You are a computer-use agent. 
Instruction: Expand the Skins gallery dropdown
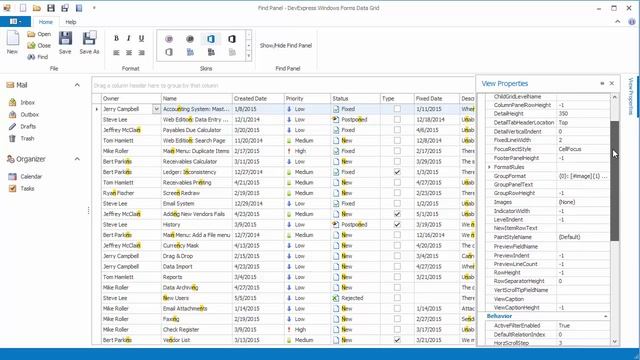tap(249, 56)
